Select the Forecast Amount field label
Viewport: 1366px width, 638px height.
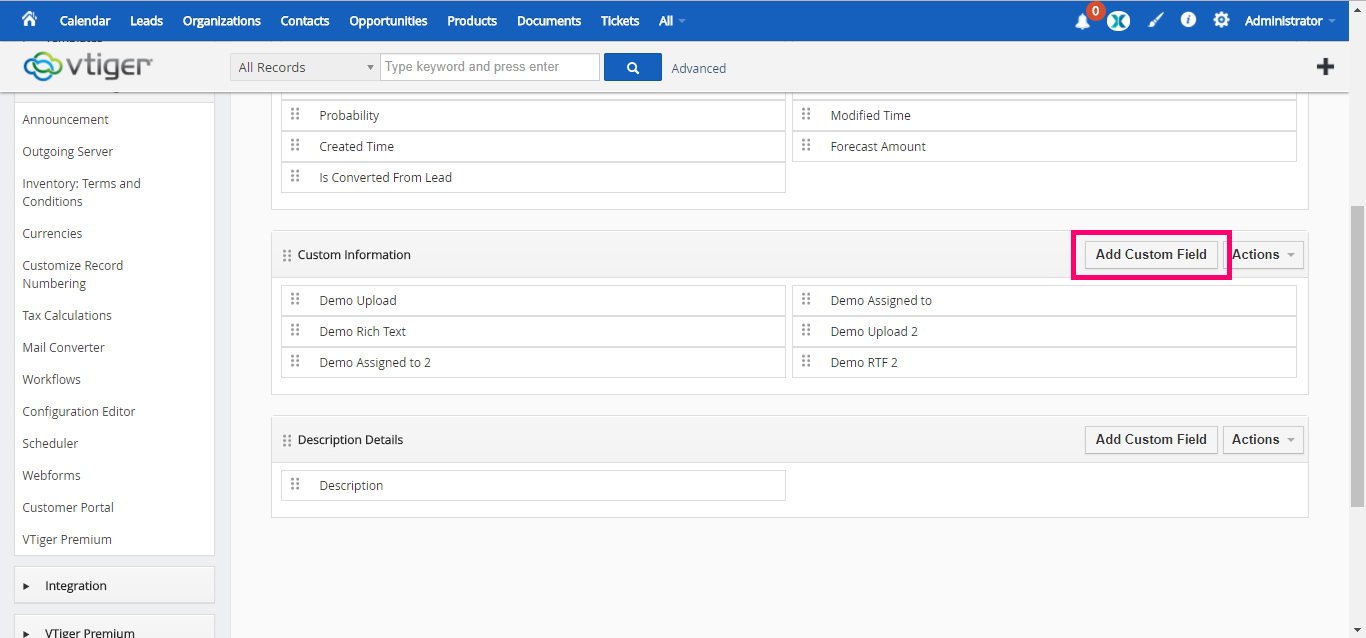[878, 146]
